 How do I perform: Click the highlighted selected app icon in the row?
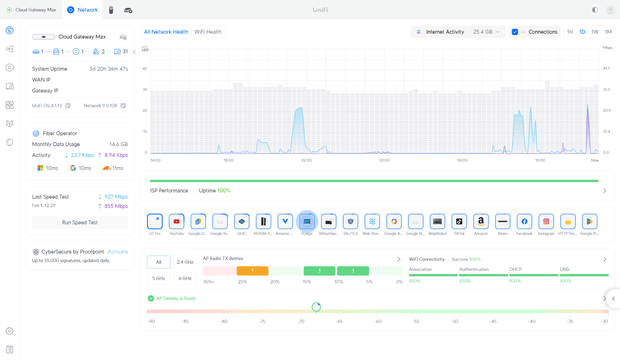pos(307,222)
